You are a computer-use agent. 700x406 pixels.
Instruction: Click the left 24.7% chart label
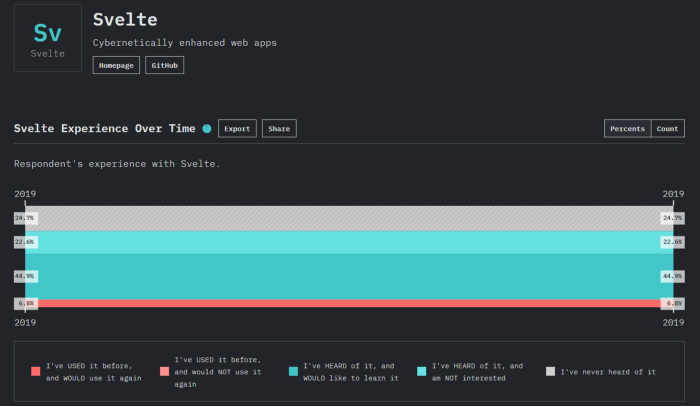pos(25,218)
